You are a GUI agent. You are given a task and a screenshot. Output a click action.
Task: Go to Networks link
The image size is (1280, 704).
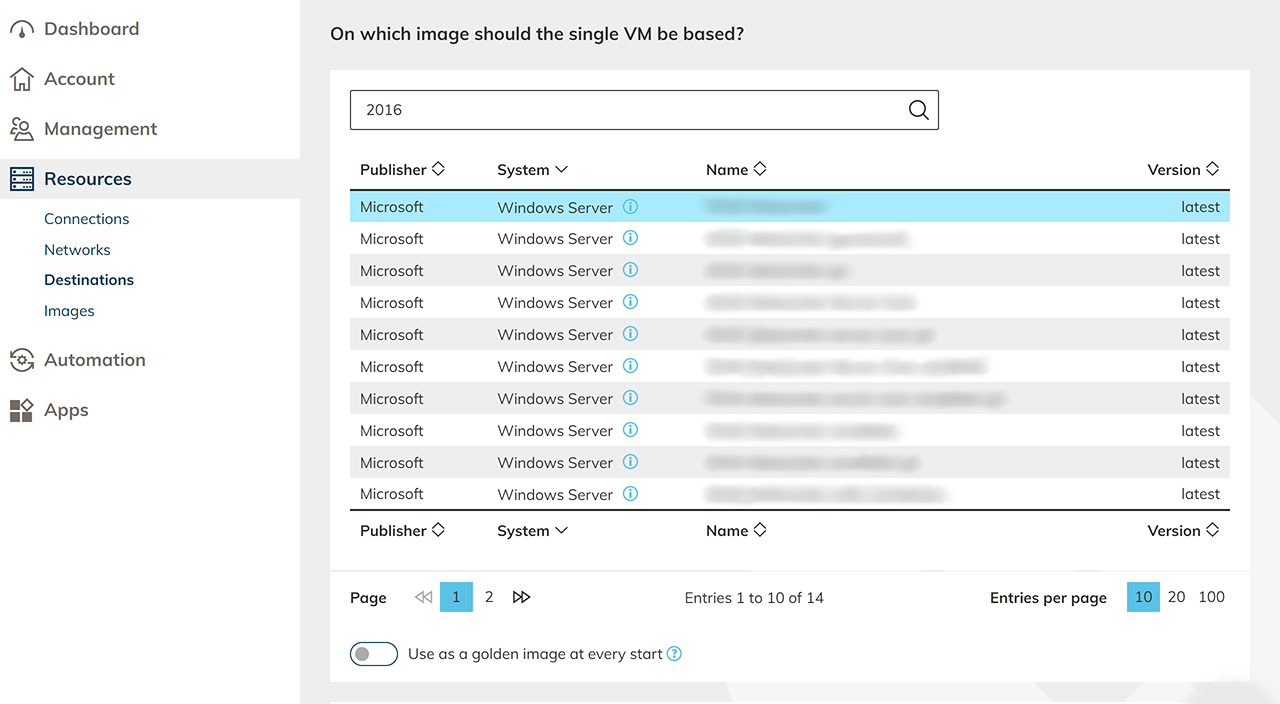coord(77,250)
